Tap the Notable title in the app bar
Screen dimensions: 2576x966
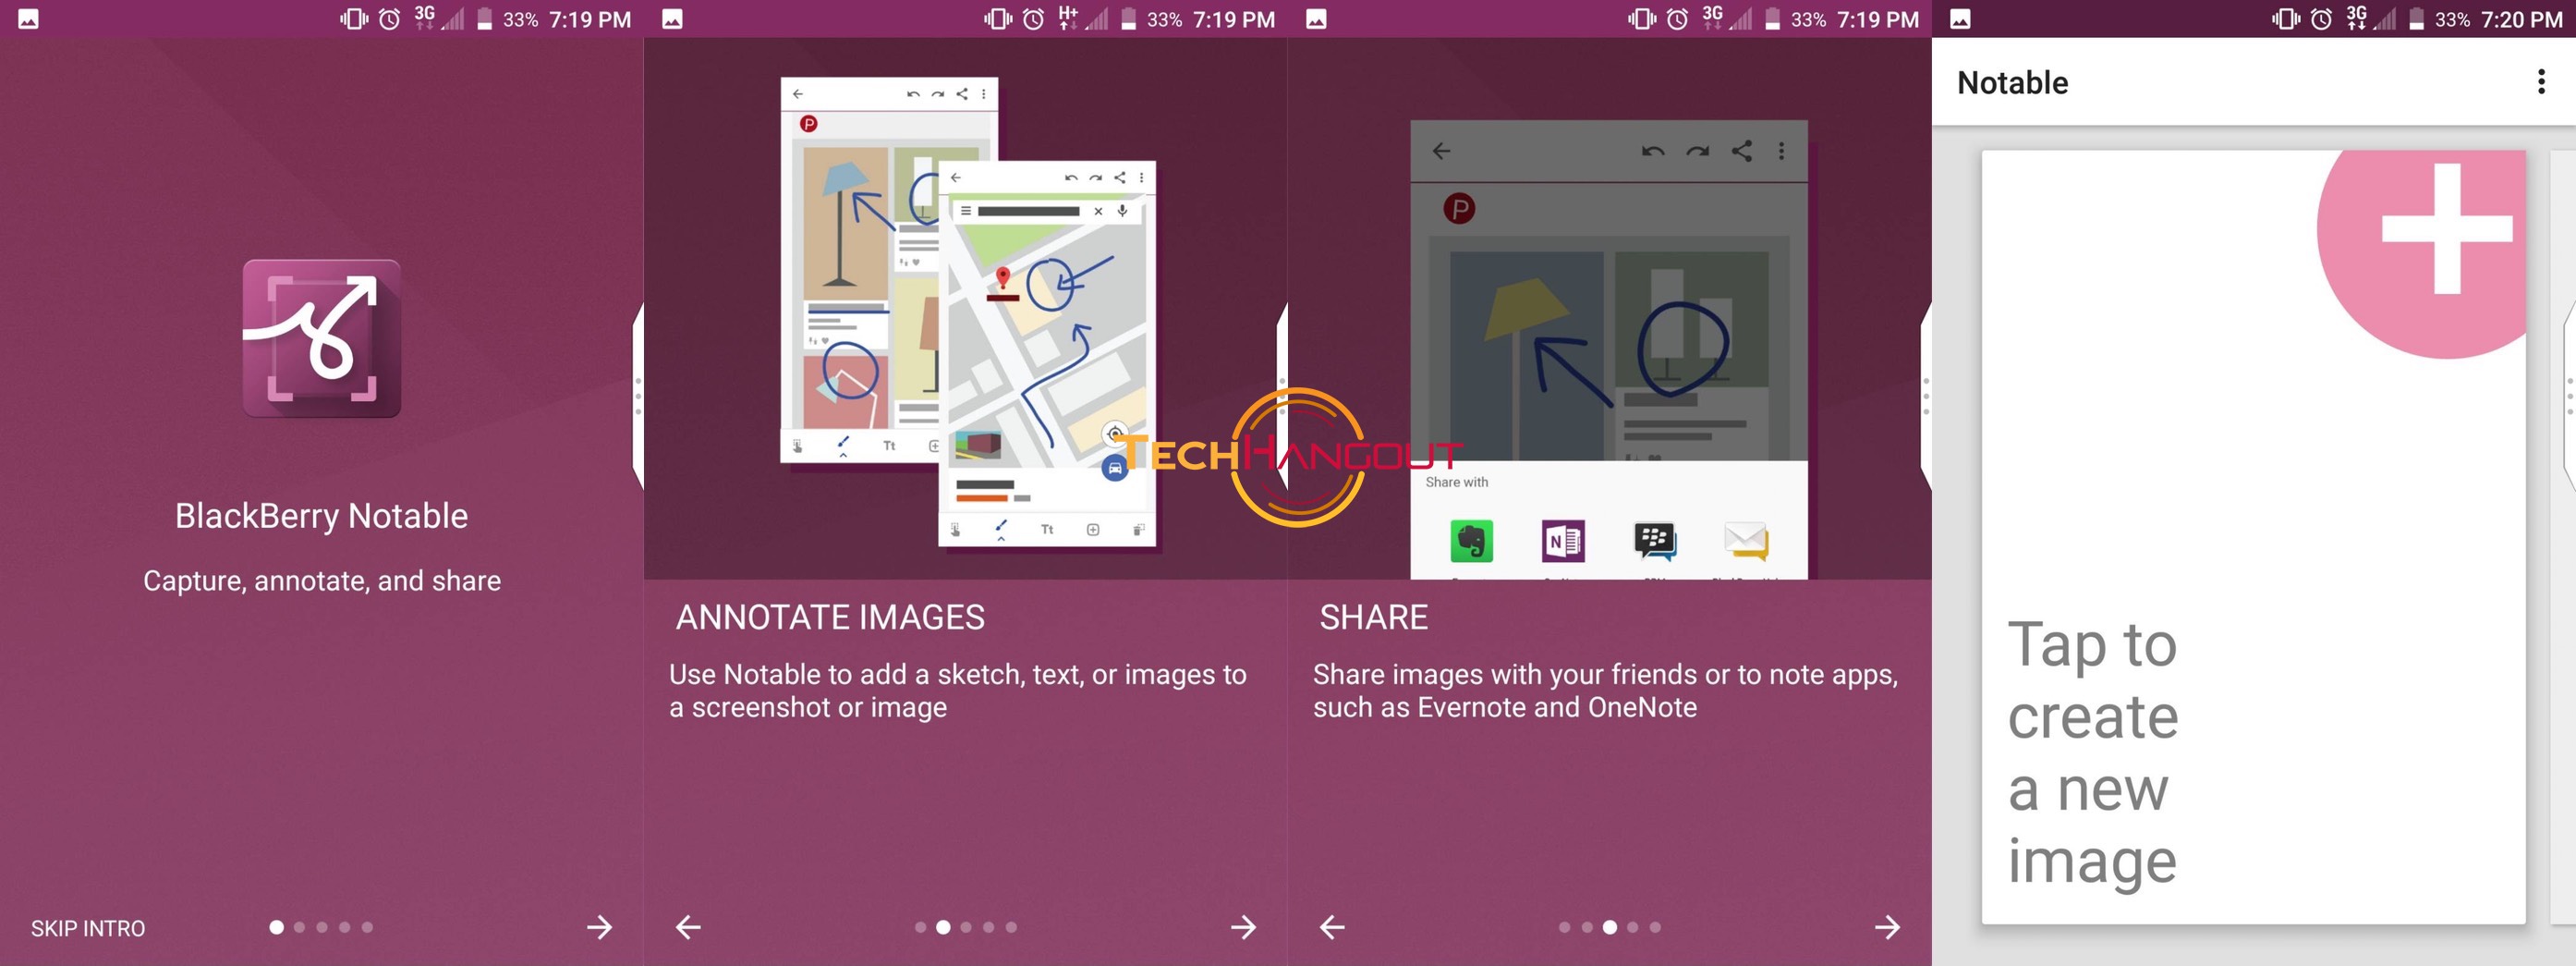tap(2012, 82)
